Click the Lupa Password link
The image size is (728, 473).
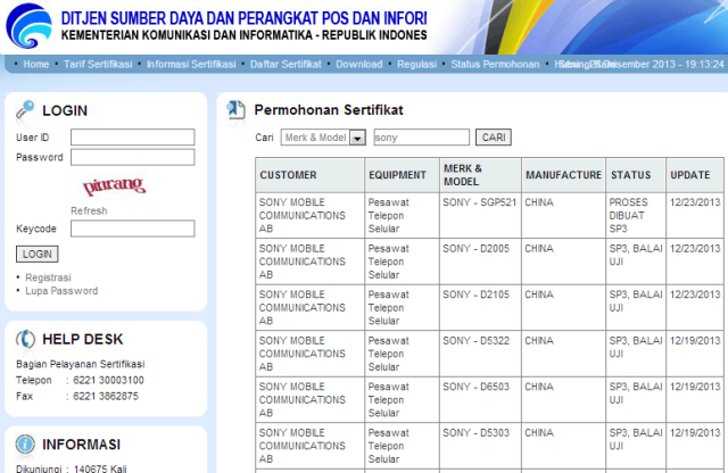pyautogui.click(x=61, y=291)
